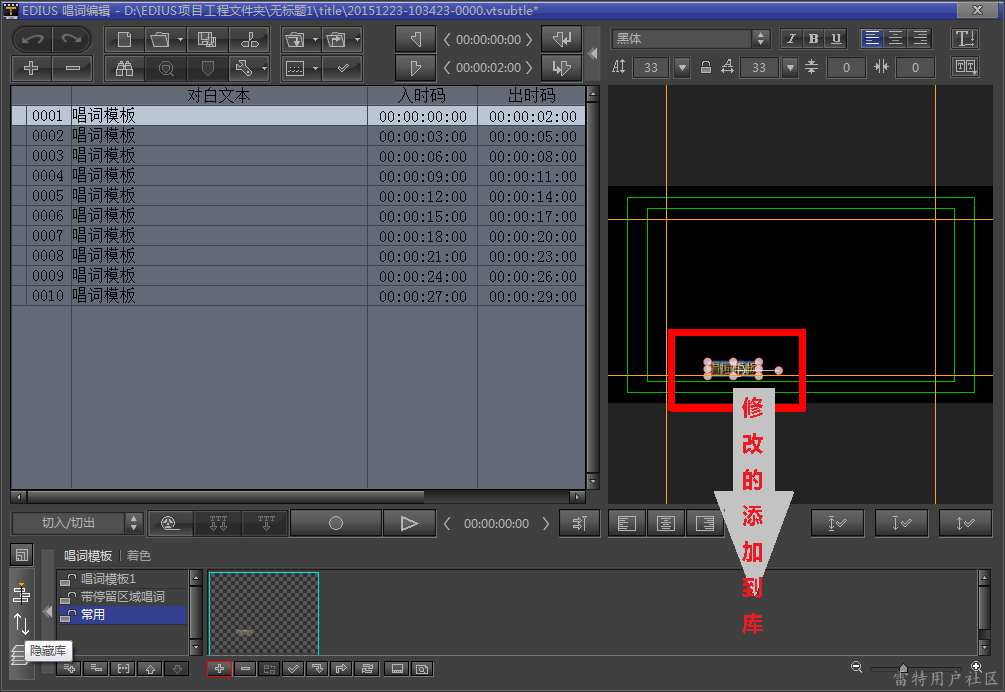This screenshot has height=692, width=1005.
Task: Click the save subtitle file icon
Action: click(x=207, y=40)
